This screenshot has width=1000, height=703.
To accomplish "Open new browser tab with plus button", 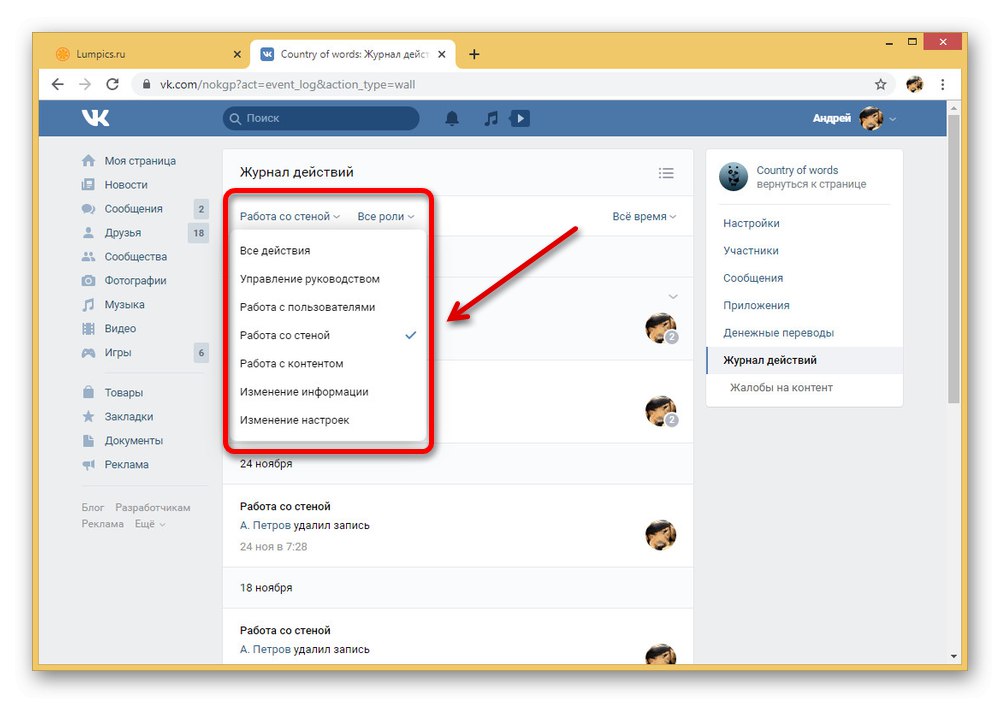I will click(474, 54).
